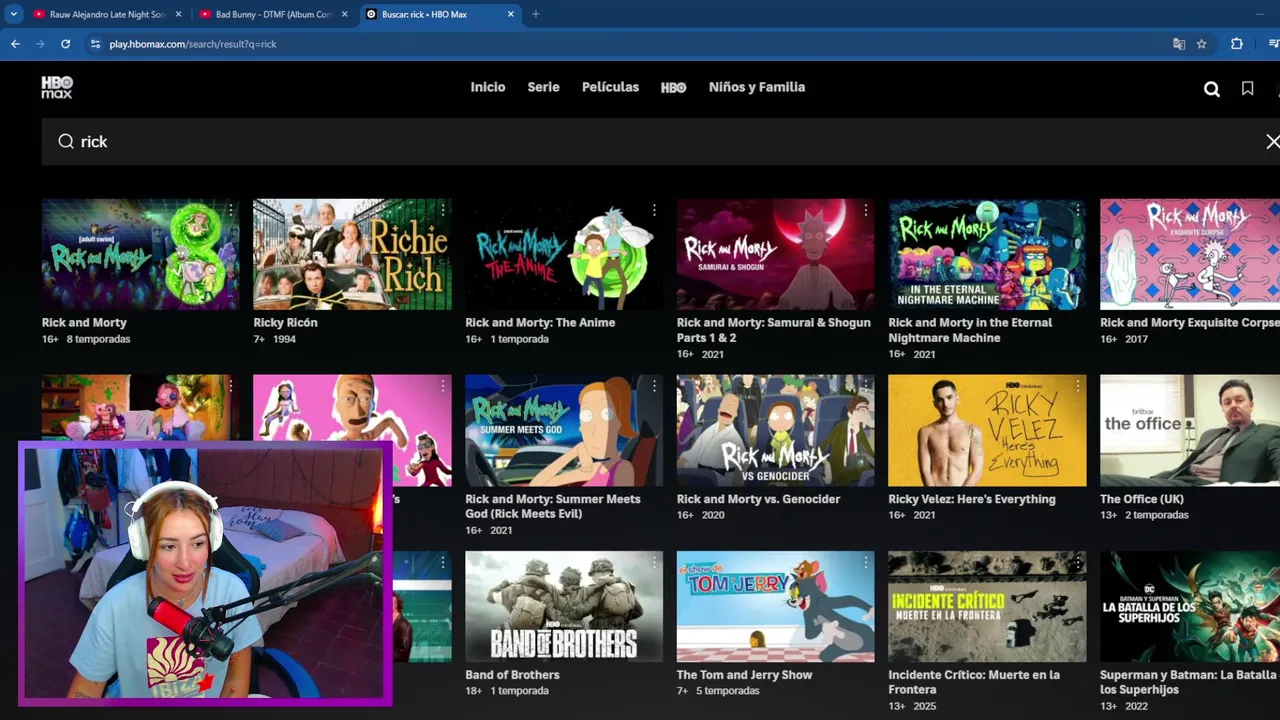Open options dots on vs. Genocider card
This screenshot has height=720, width=1280.
tap(865, 387)
